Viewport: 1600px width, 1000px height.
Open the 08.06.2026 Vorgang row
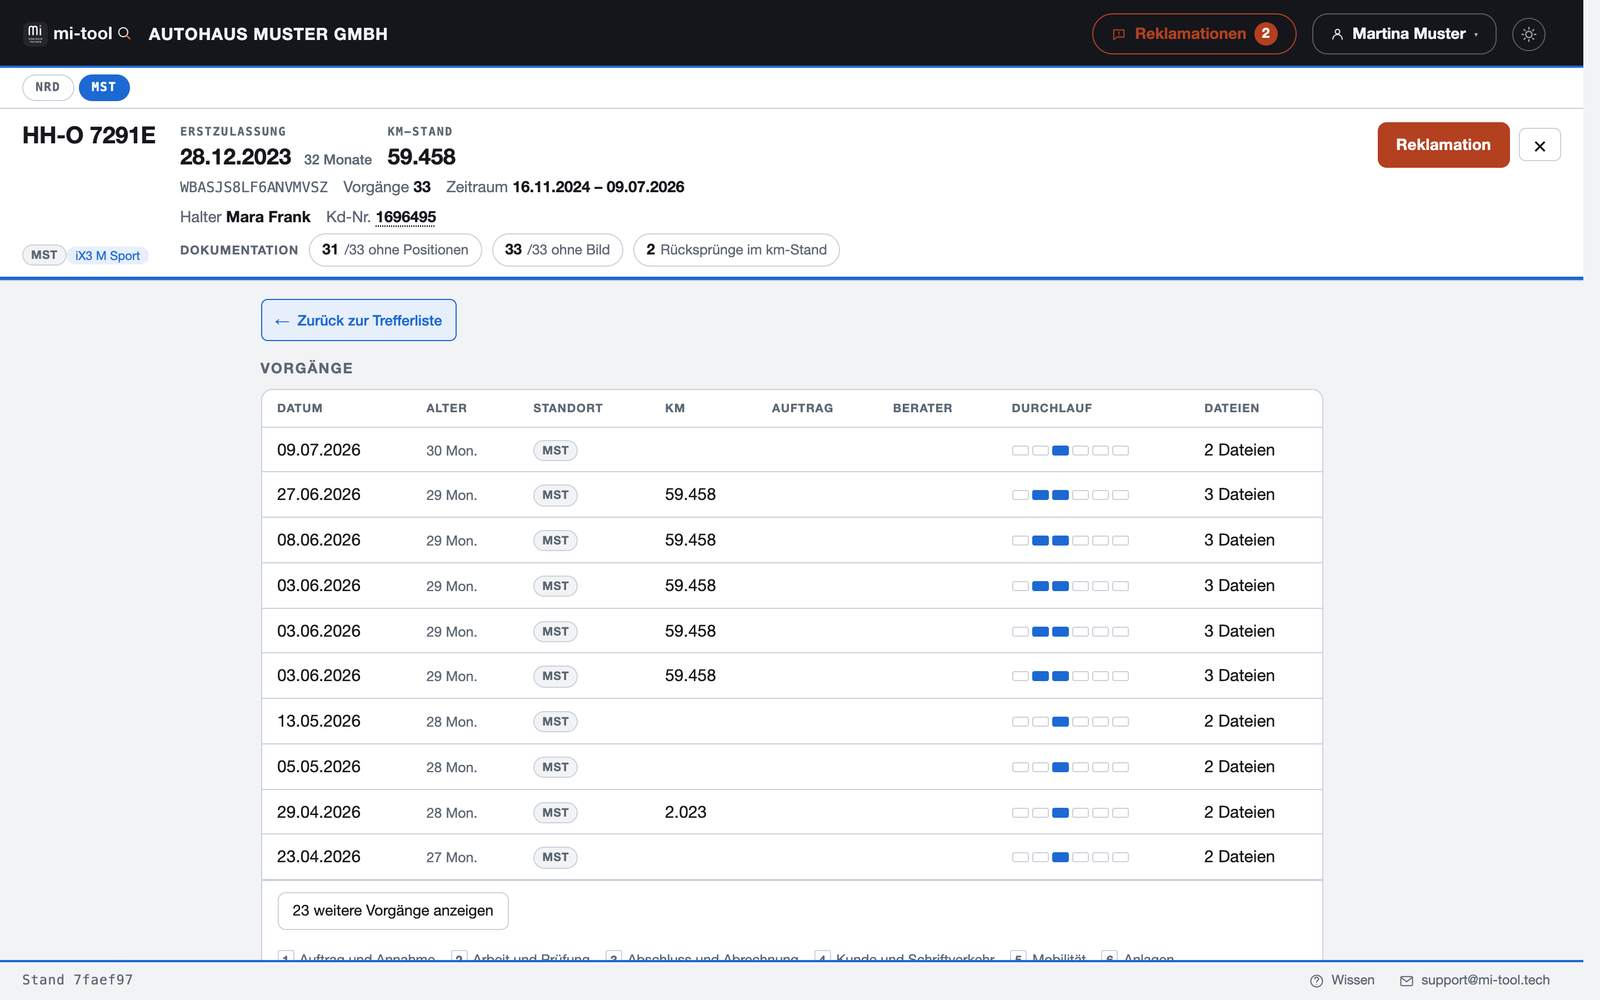click(791, 540)
